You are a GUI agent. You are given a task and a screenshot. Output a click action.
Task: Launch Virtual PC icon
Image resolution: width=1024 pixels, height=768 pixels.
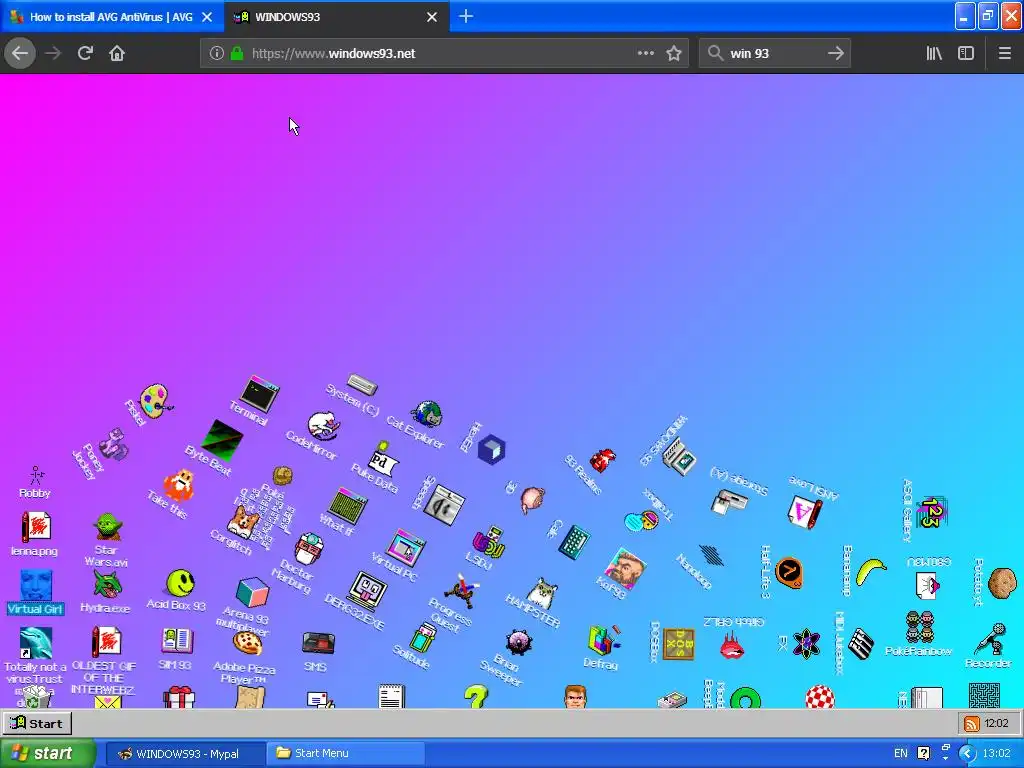[406, 547]
